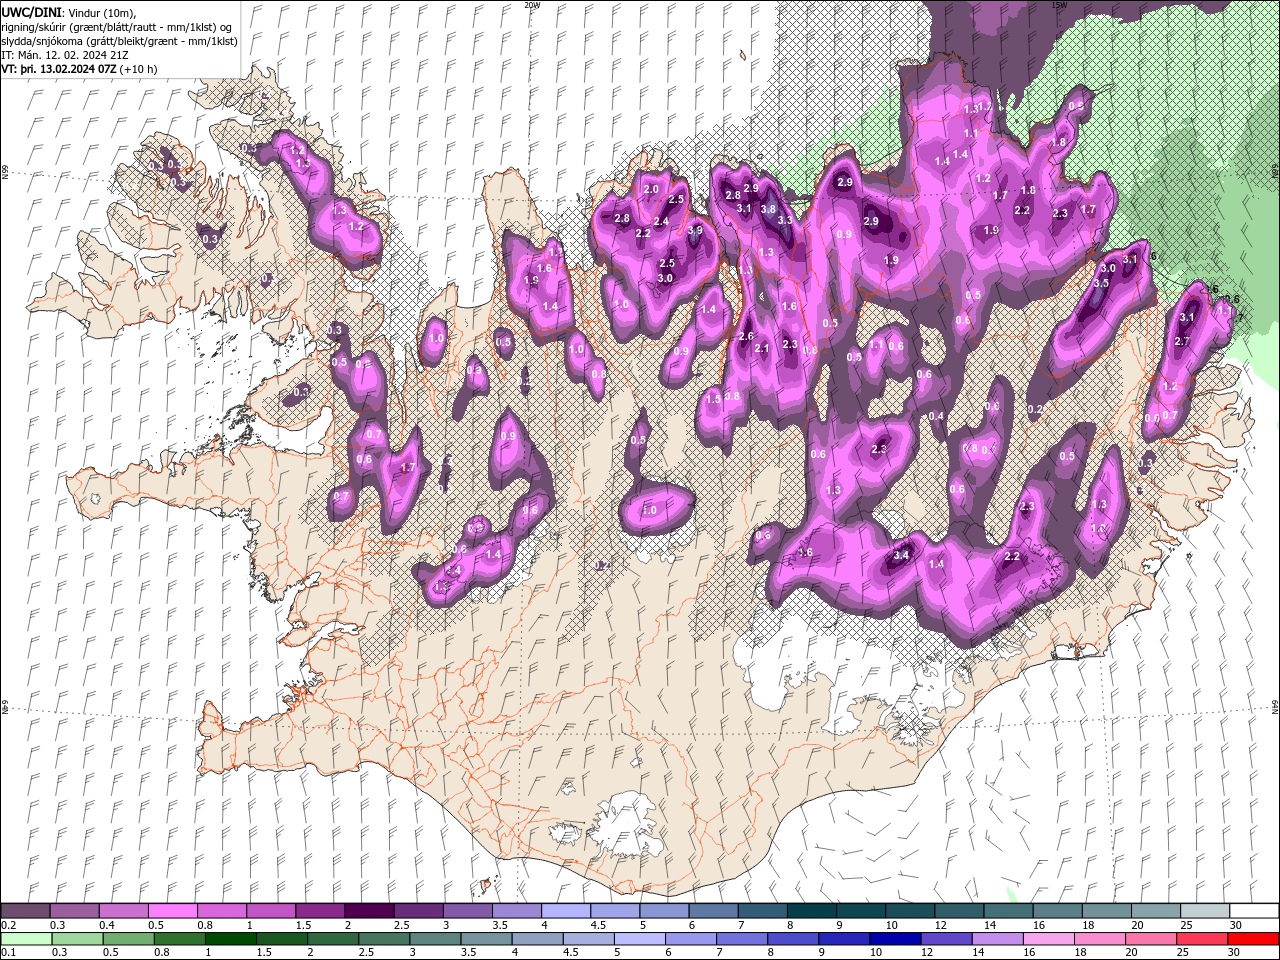This screenshot has width=1280, height=960.
Task: Click the 8–9 dark teal snow legend swatch
Action: (x=811, y=911)
